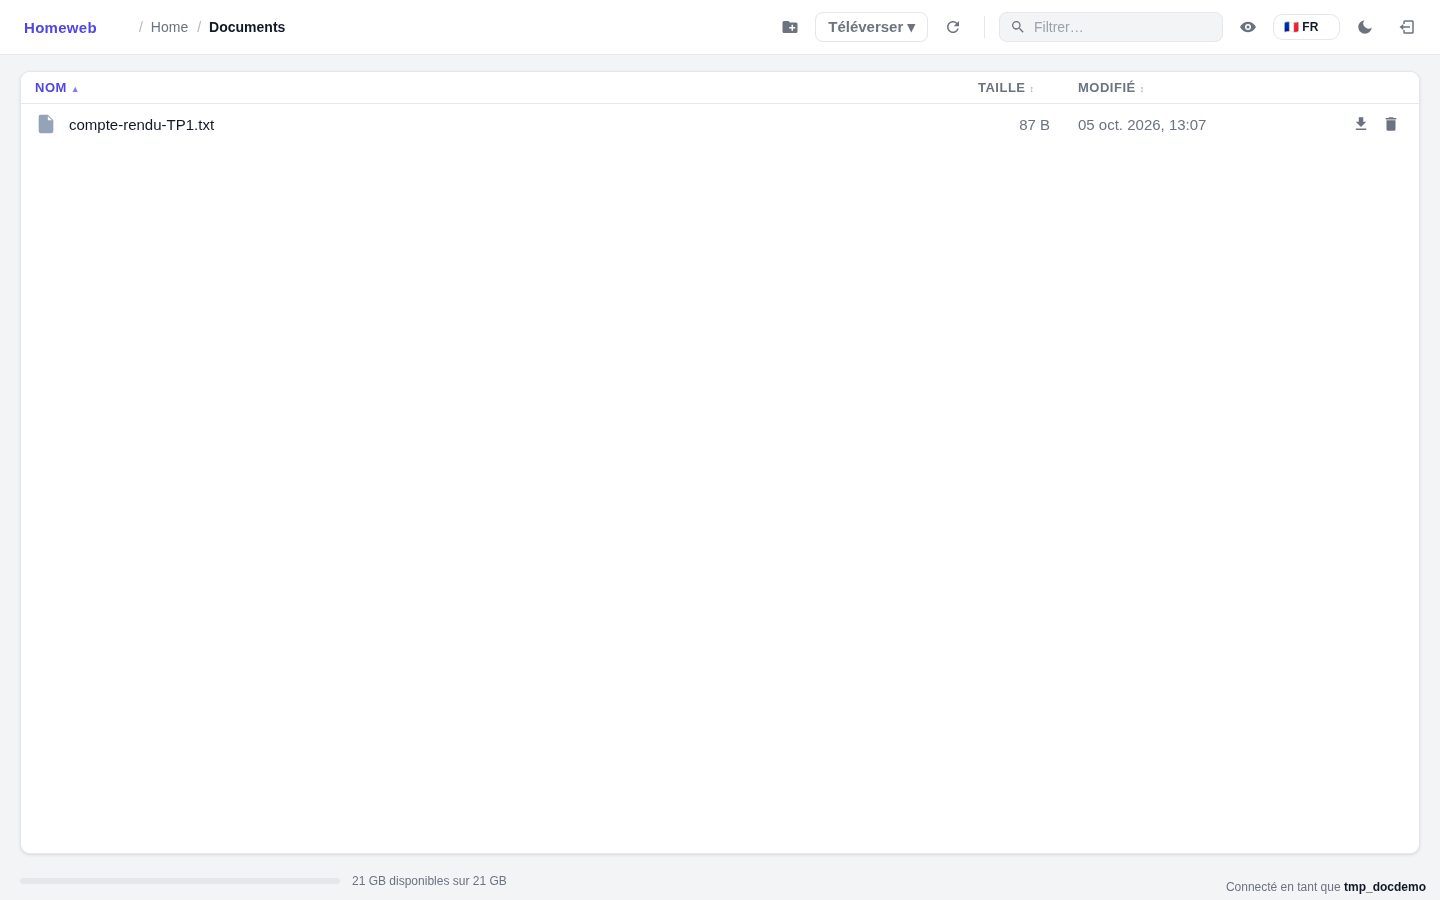Toggle hidden files with the eye icon
Image resolution: width=1440 pixels, height=900 pixels.
(1248, 27)
